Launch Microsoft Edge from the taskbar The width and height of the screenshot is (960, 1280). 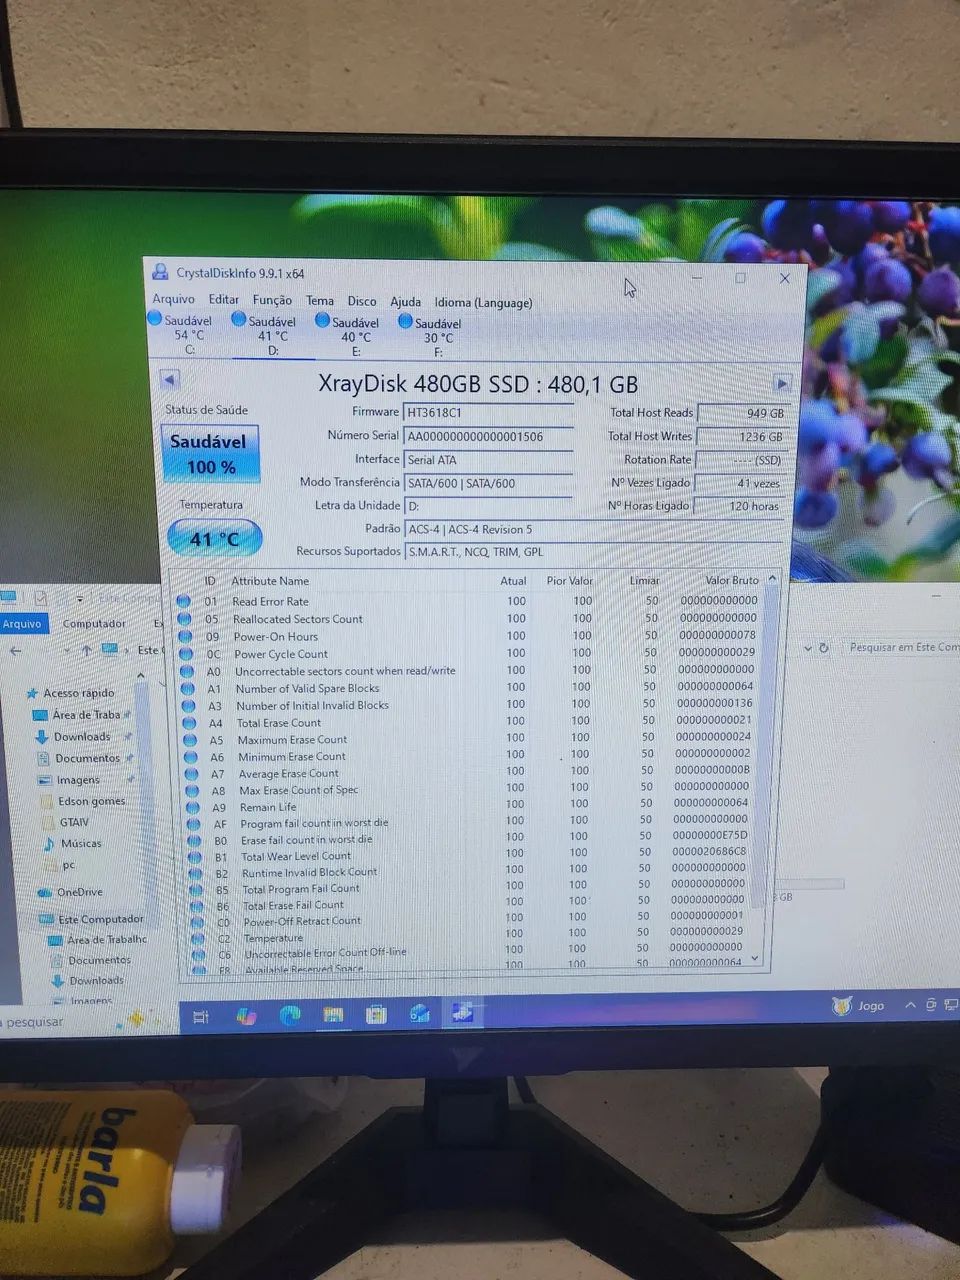[x=289, y=1016]
